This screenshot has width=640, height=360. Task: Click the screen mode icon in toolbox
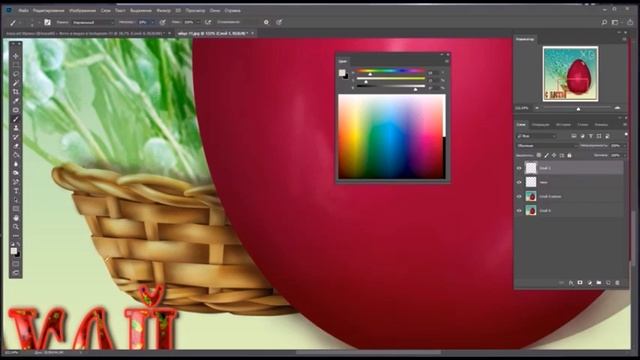(x=16, y=273)
